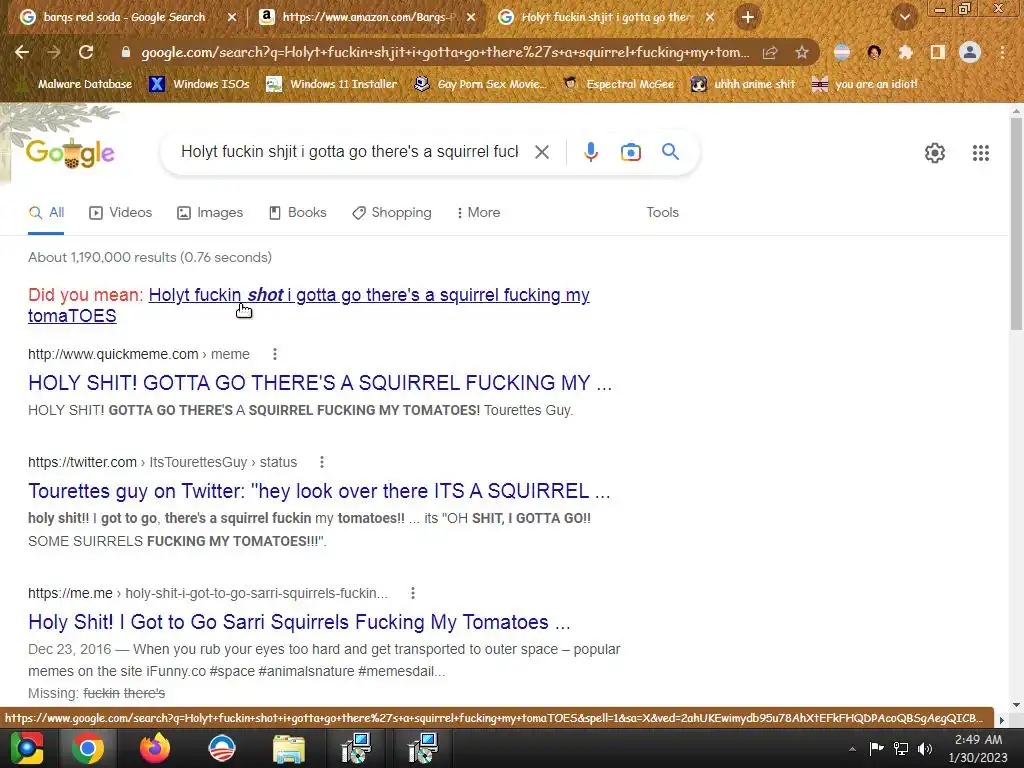
Task: Open the Holy Shit Sarri Squirrels result
Action: pyautogui.click(x=299, y=622)
